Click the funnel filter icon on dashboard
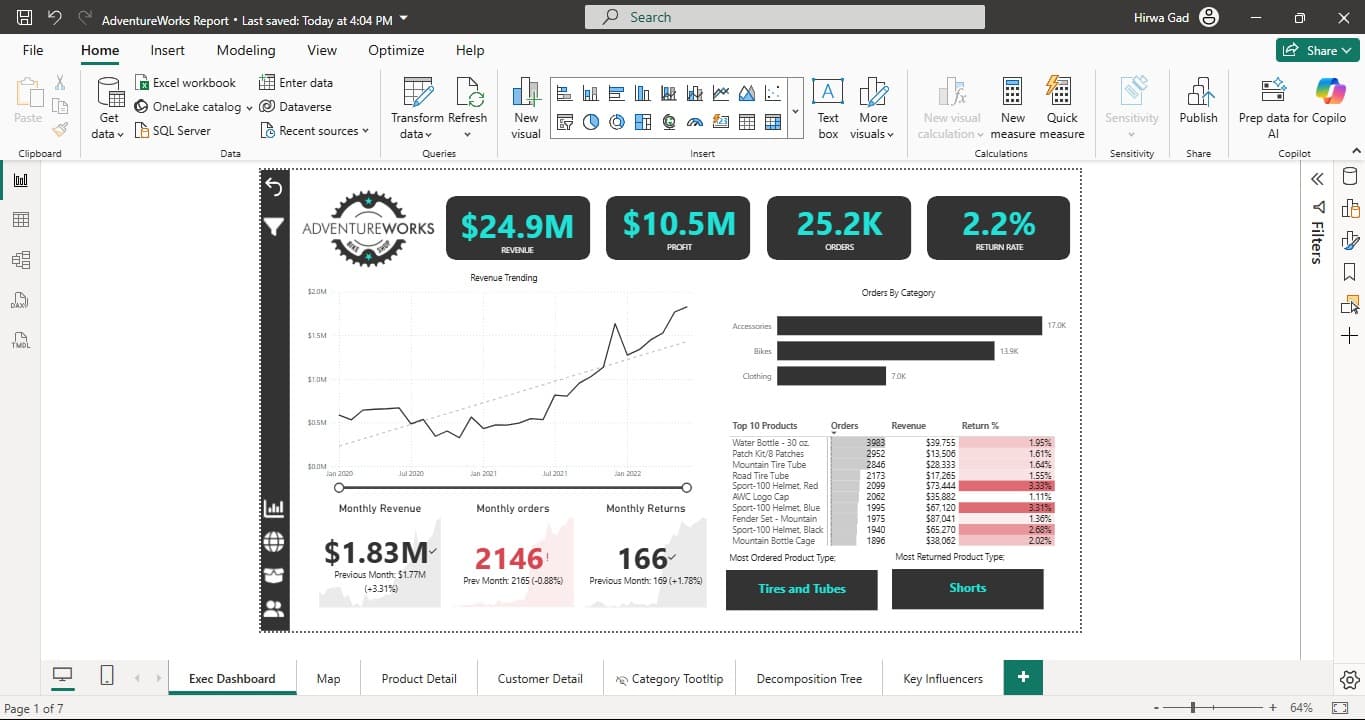The height and width of the screenshot is (720, 1365). [274, 227]
